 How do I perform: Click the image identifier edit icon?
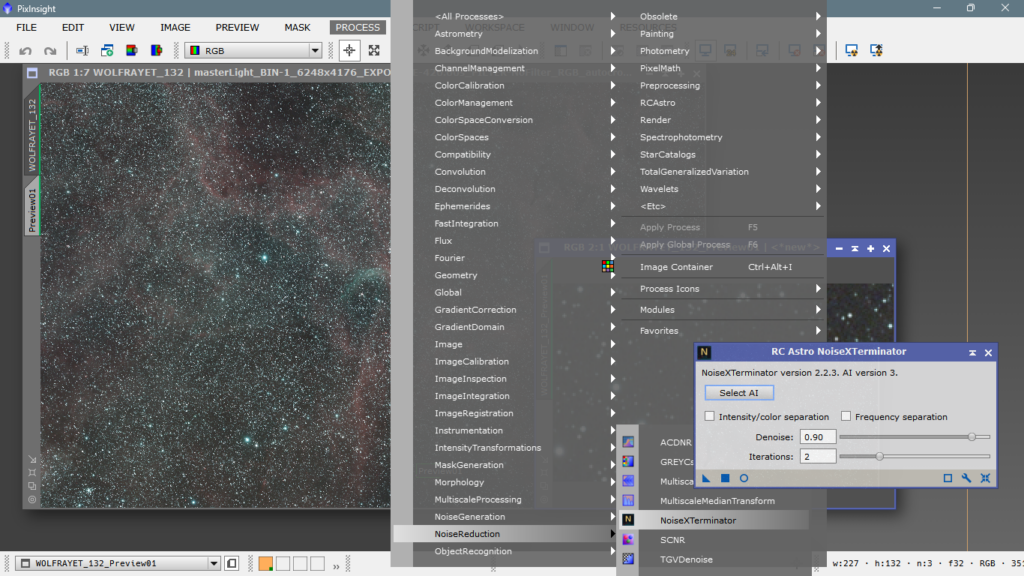tap(82, 50)
